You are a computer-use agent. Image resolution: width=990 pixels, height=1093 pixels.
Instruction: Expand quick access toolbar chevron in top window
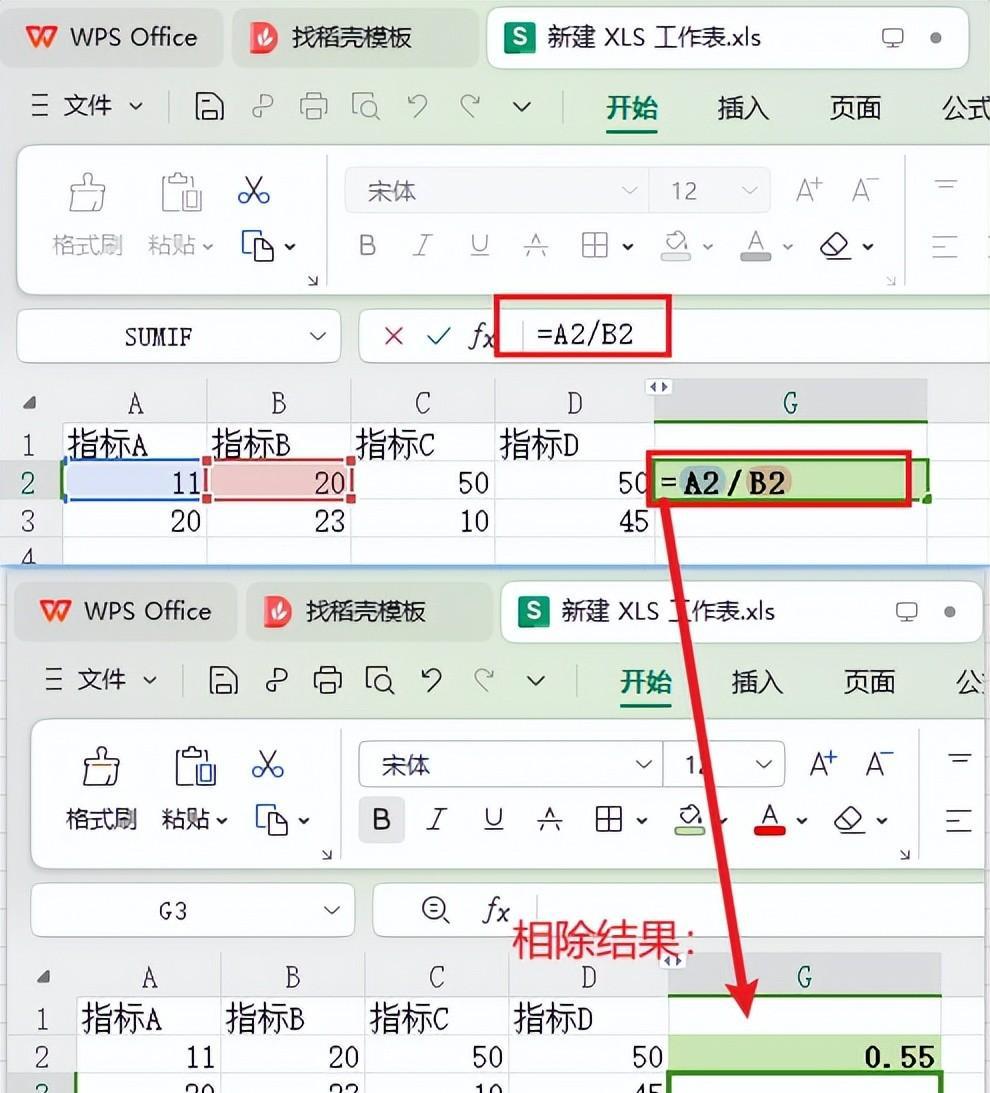click(522, 107)
